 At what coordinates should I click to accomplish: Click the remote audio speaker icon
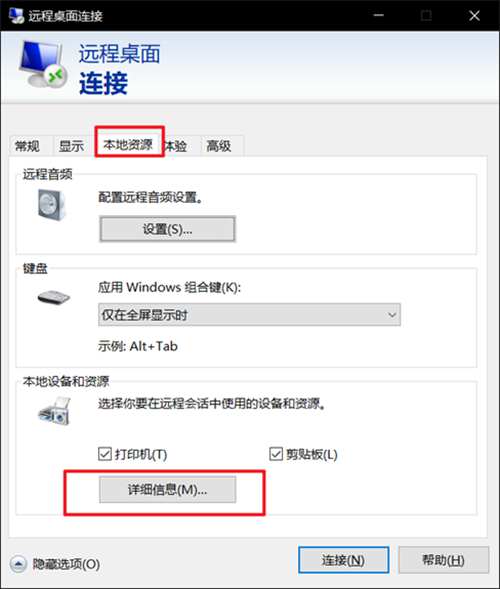click(x=52, y=205)
